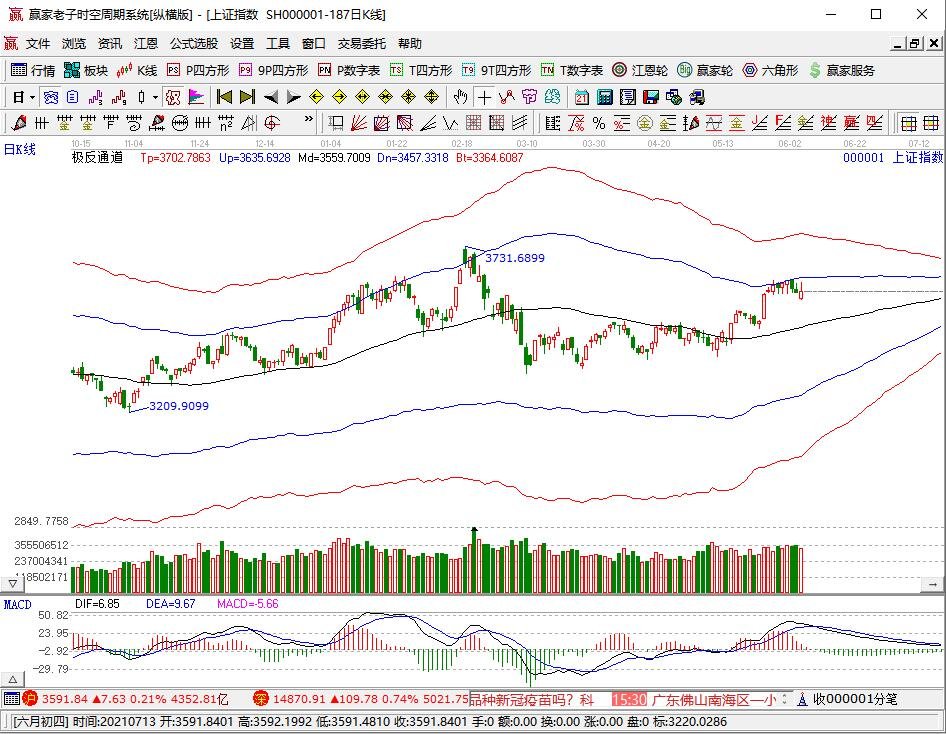
Task: Expand hidden toolbar items with double chevron
Action: (309, 119)
